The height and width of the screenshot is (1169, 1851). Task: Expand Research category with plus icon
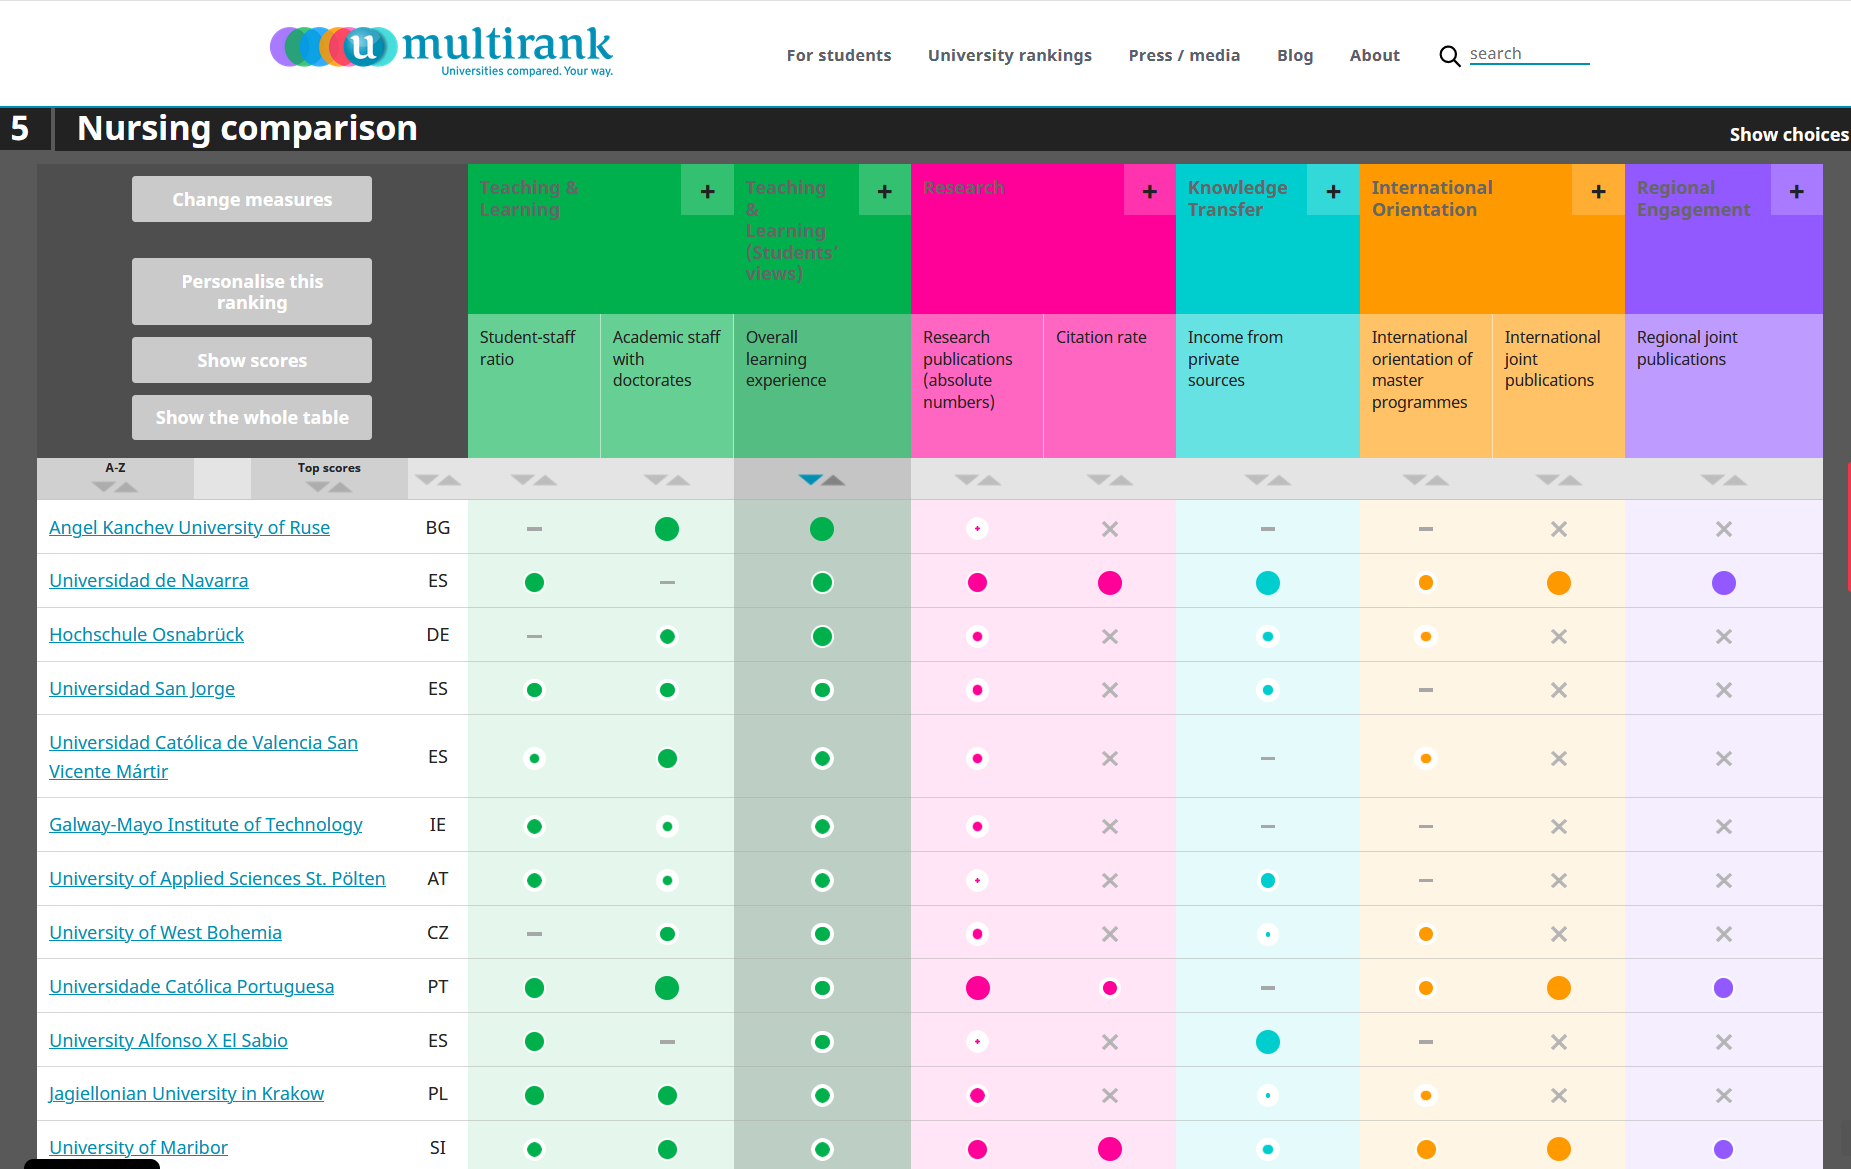point(1149,191)
